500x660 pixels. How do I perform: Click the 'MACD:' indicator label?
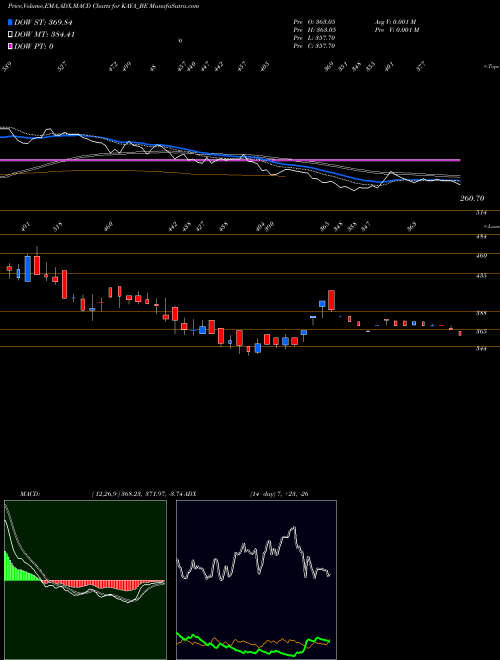(x=30, y=494)
